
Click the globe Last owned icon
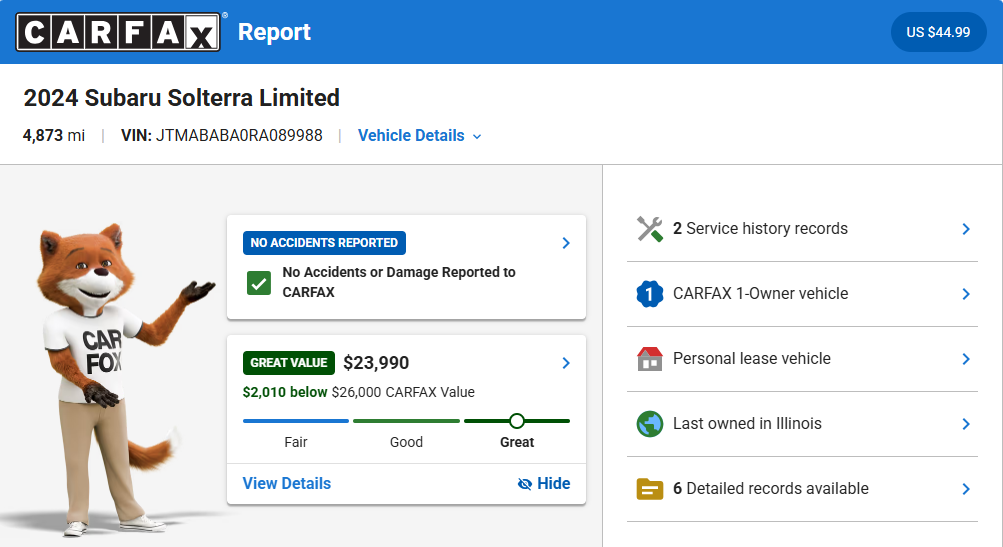point(650,424)
